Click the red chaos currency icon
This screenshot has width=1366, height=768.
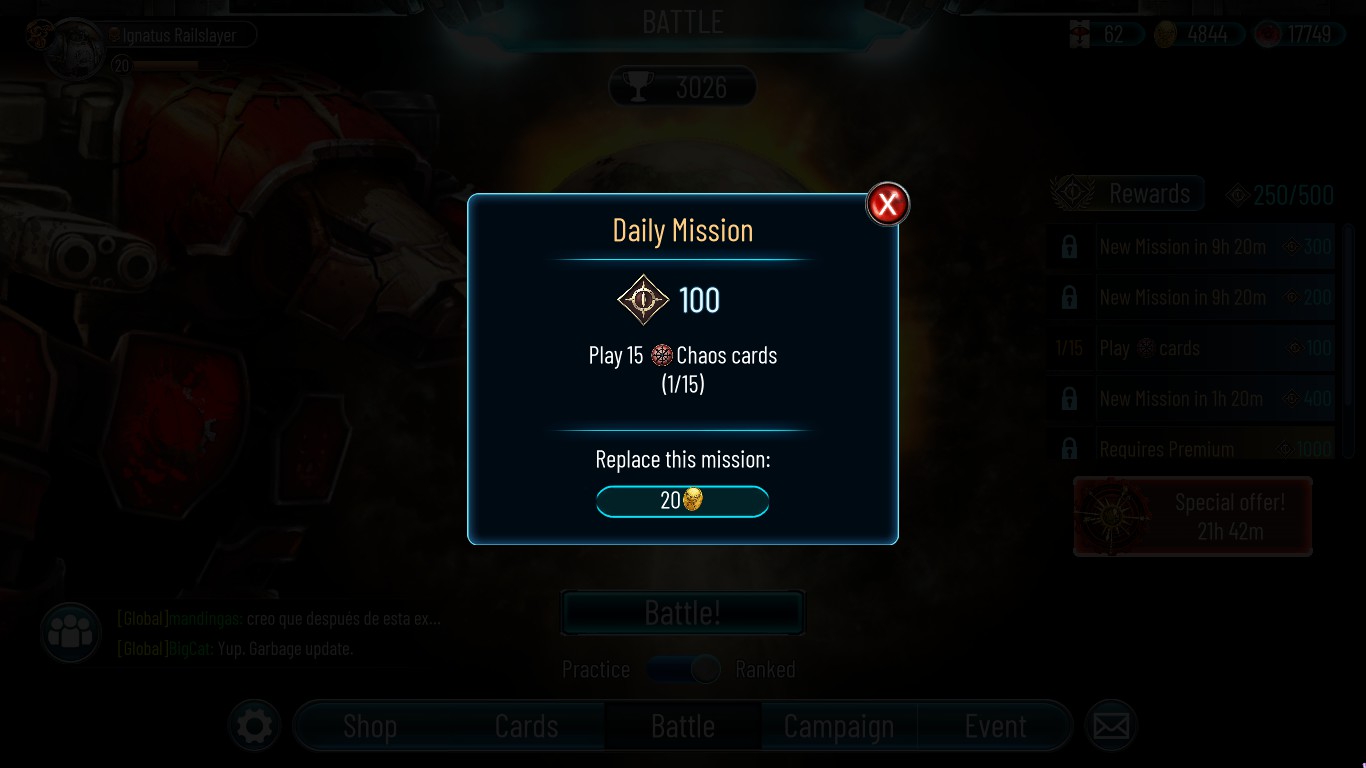[1267, 35]
